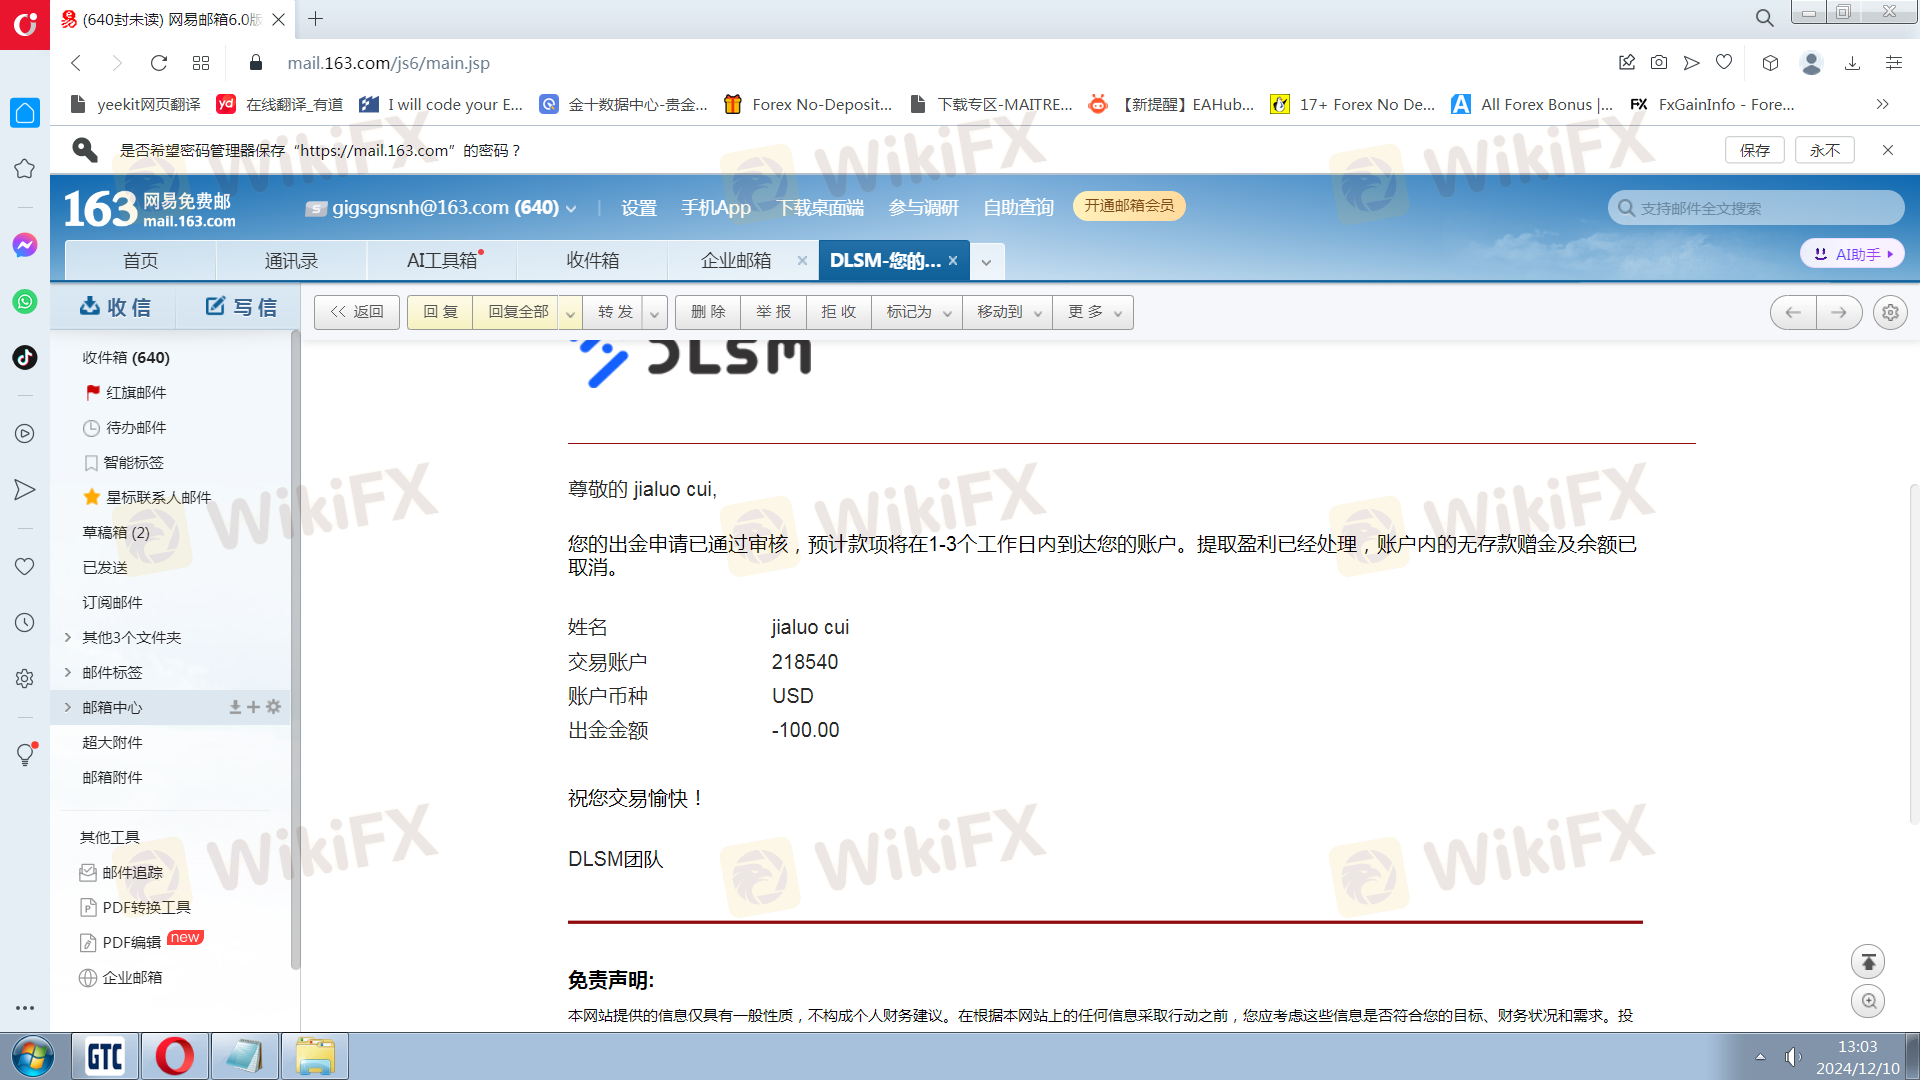Open the AI助手 button
Viewport: 1920px width, 1080px height.
[x=1853, y=254]
